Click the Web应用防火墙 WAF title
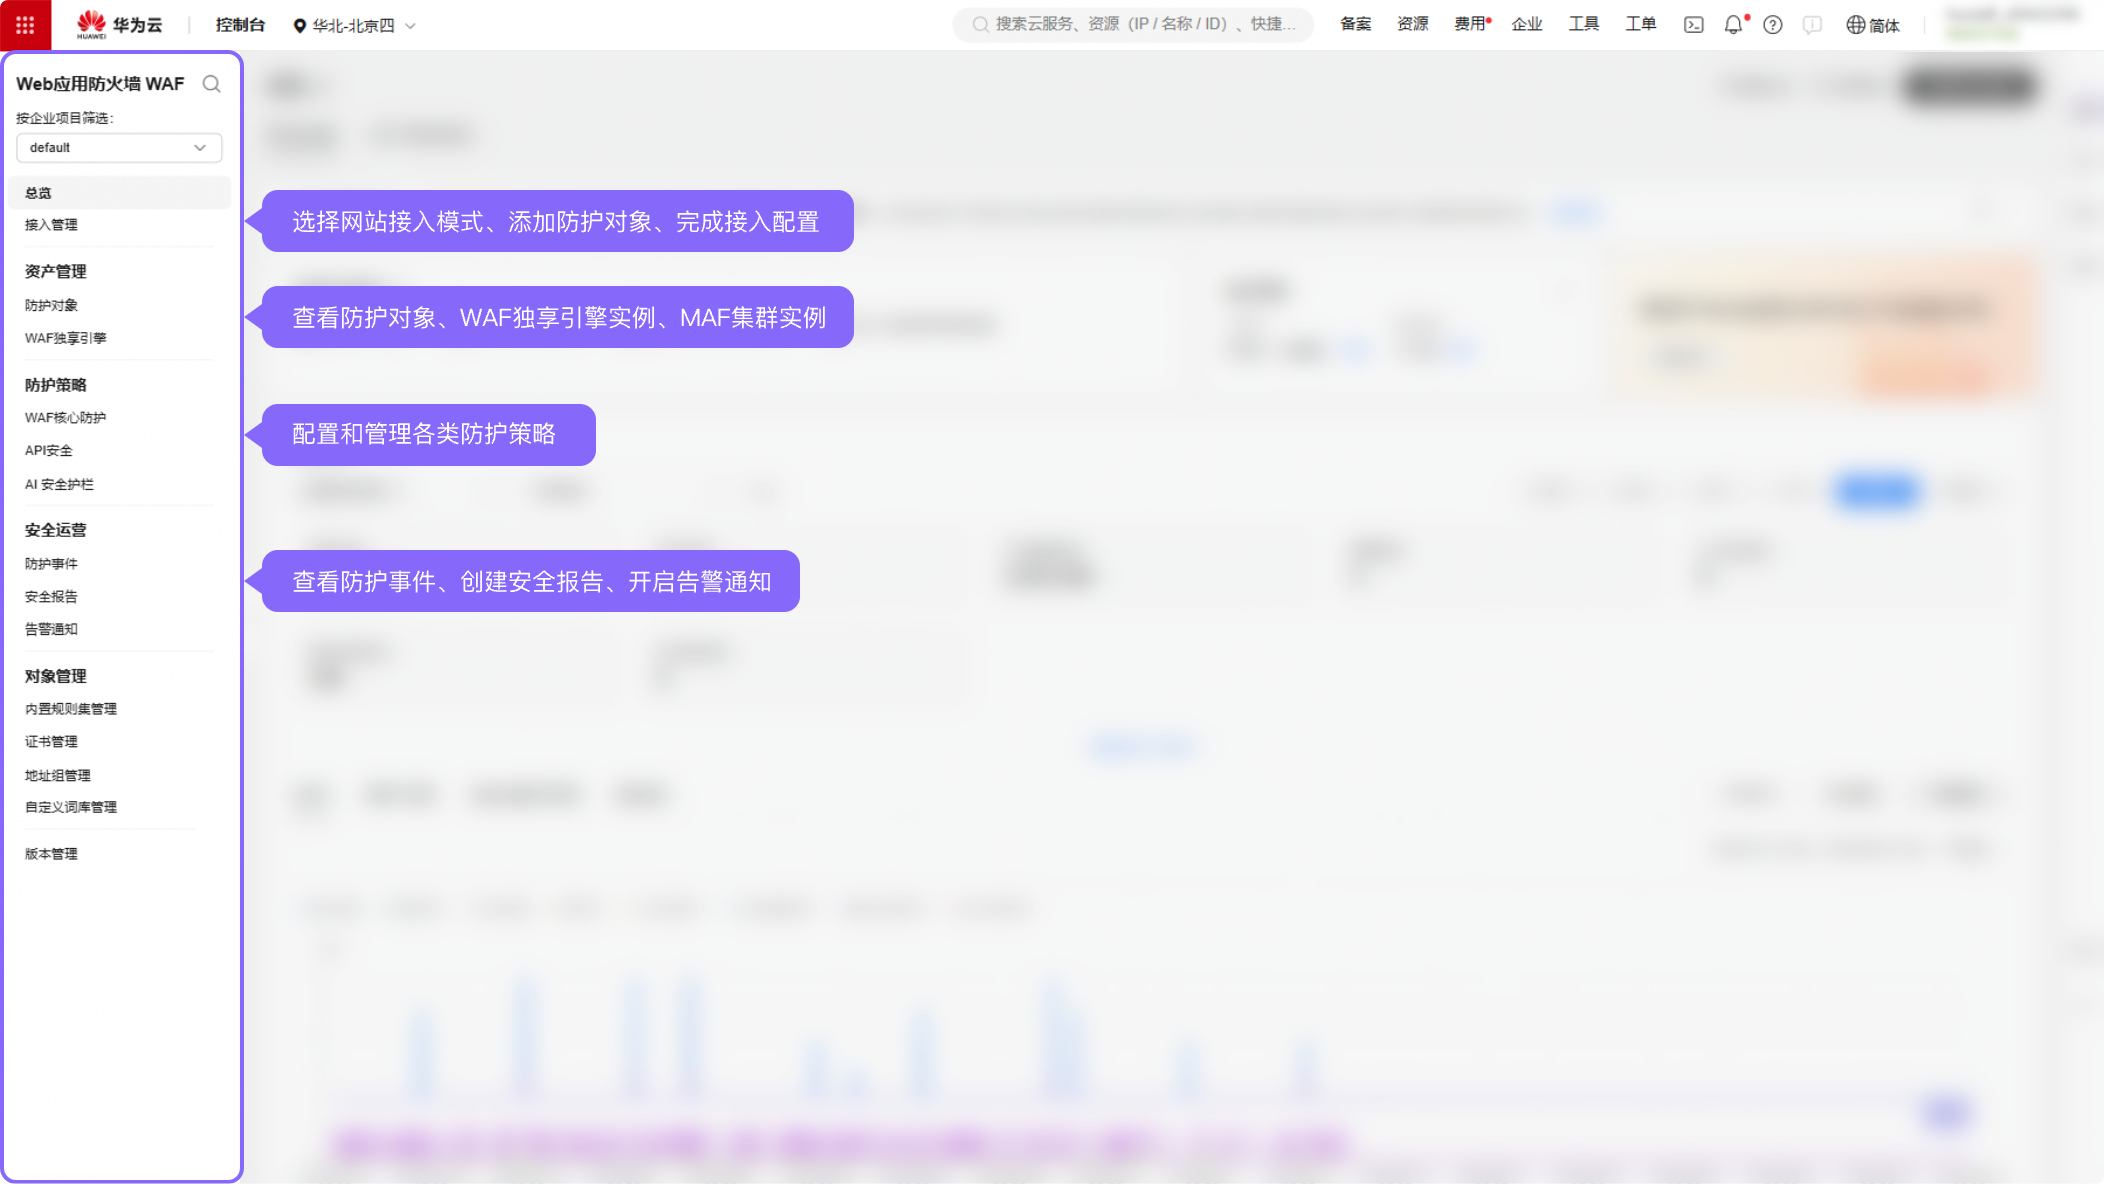The height and width of the screenshot is (1184, 2104). coord(100,84)
